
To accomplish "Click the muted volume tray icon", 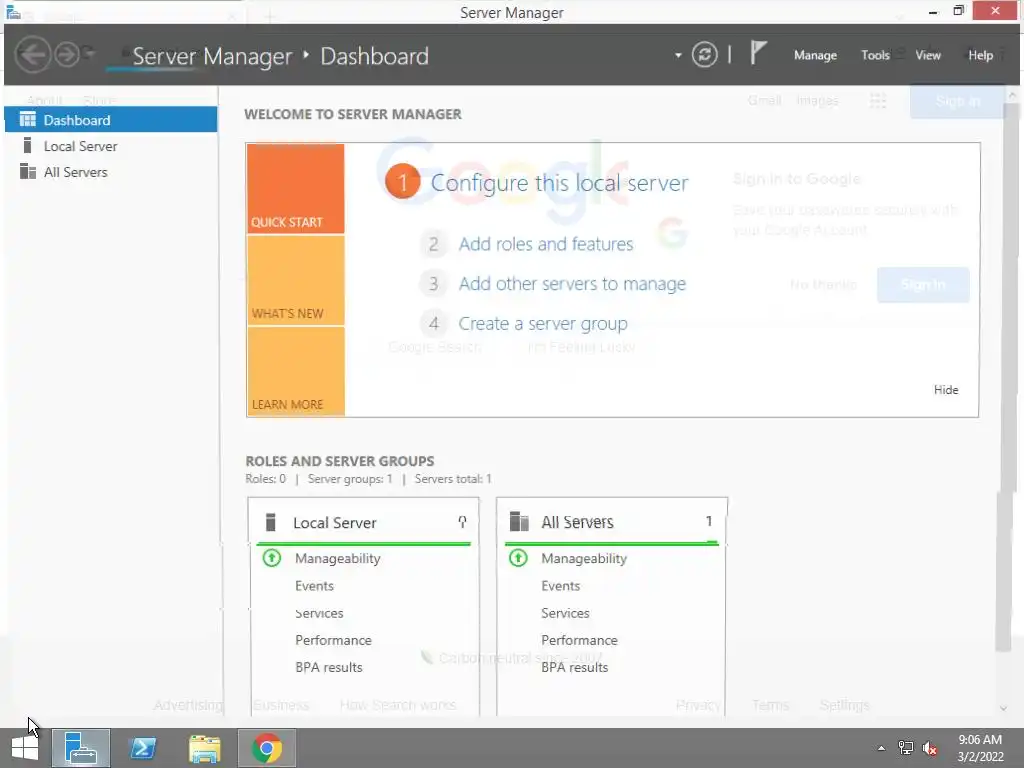I will pos(930,748).
